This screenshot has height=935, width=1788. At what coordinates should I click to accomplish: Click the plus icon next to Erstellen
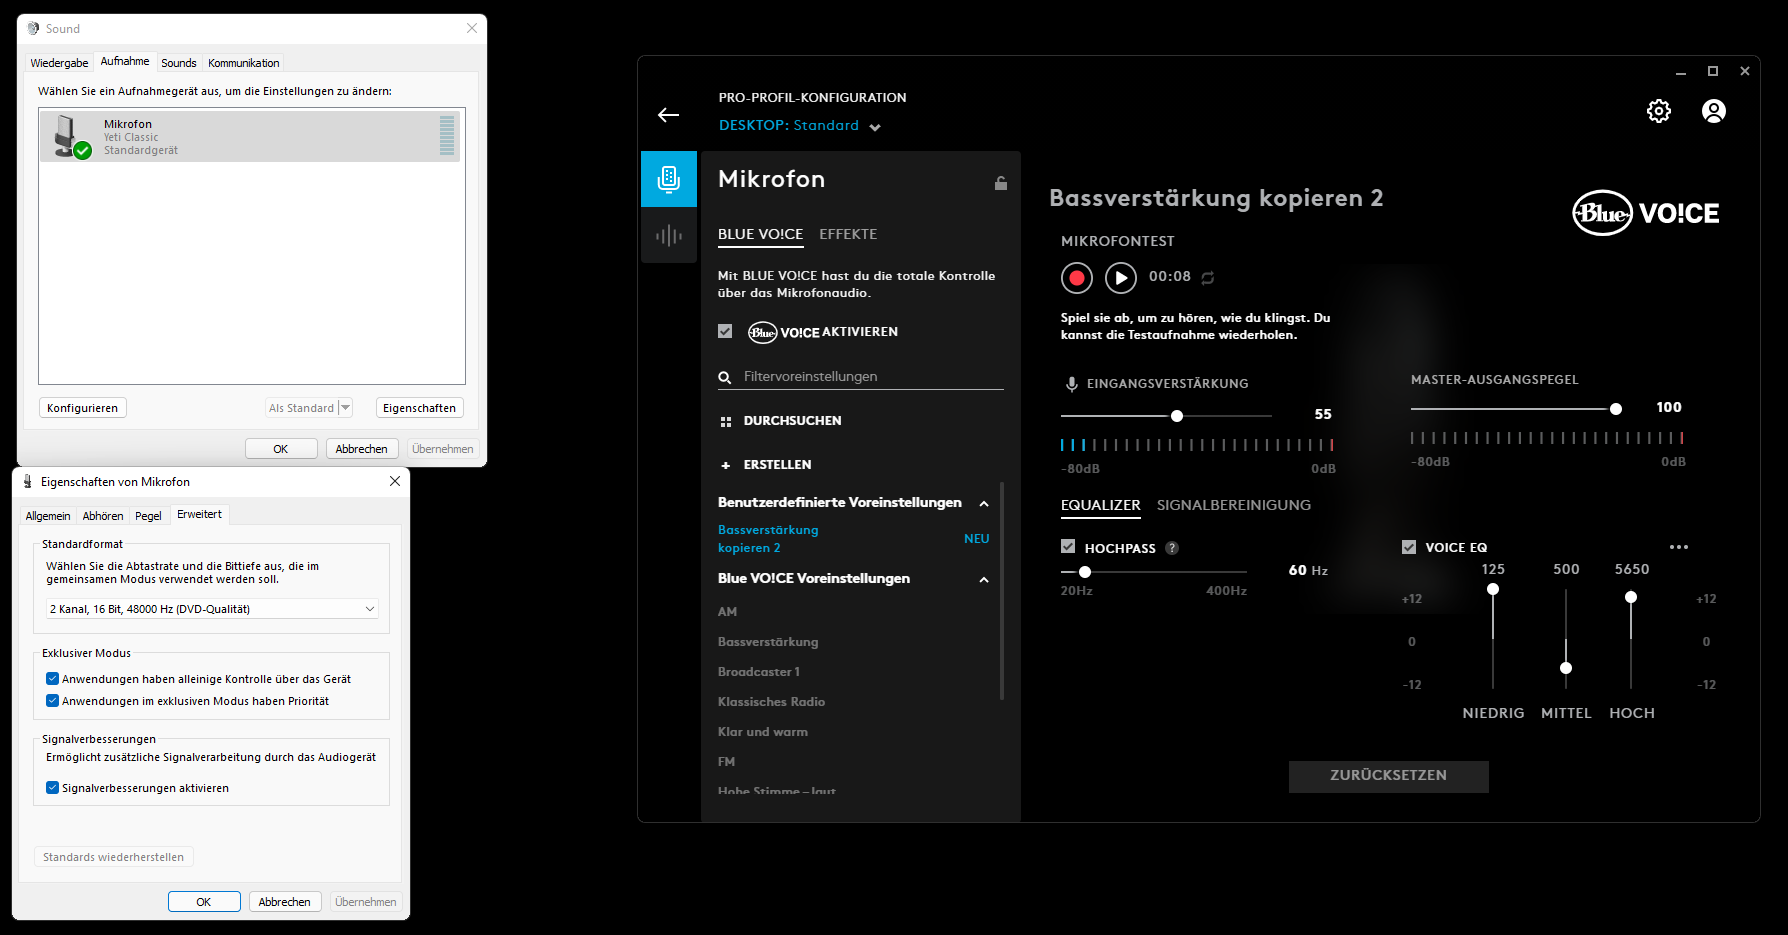[726, 465]
